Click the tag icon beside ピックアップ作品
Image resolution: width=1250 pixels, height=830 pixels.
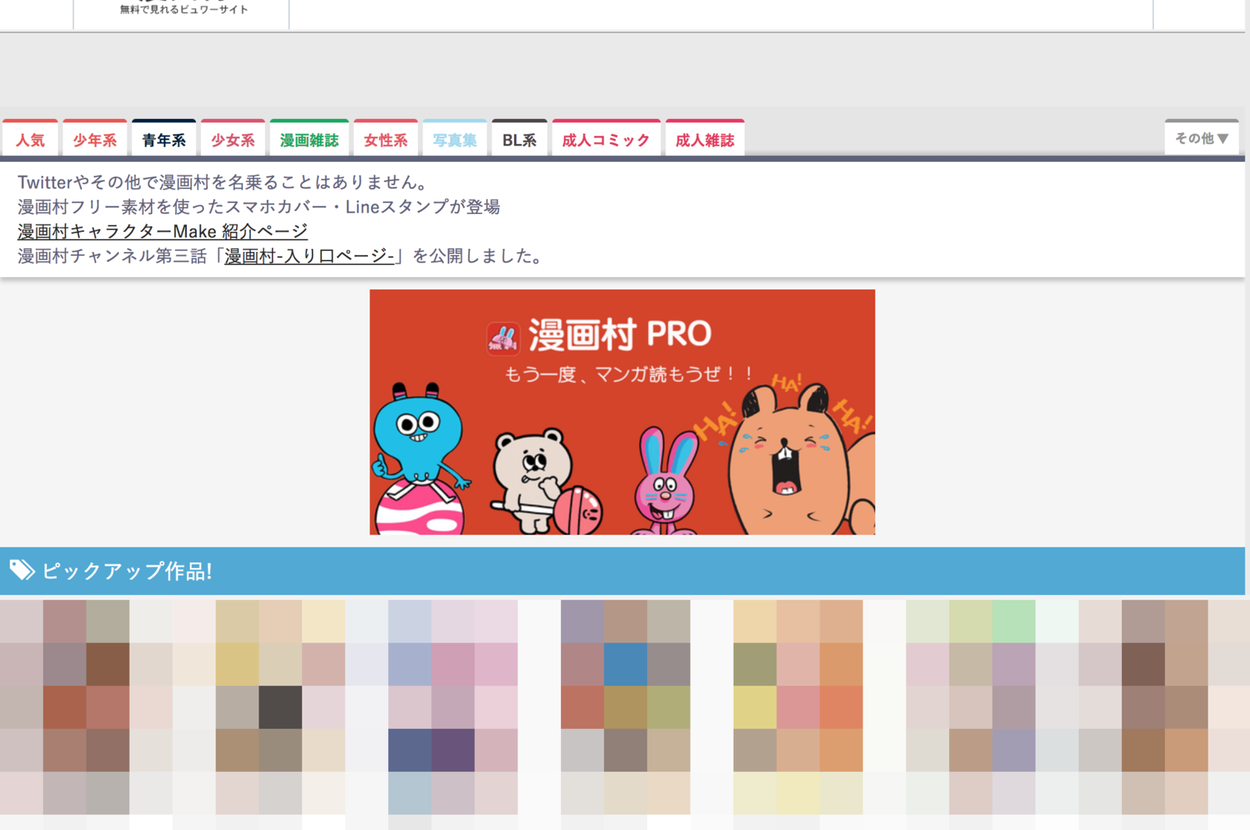pyautogui.click(x=21, y=571)
